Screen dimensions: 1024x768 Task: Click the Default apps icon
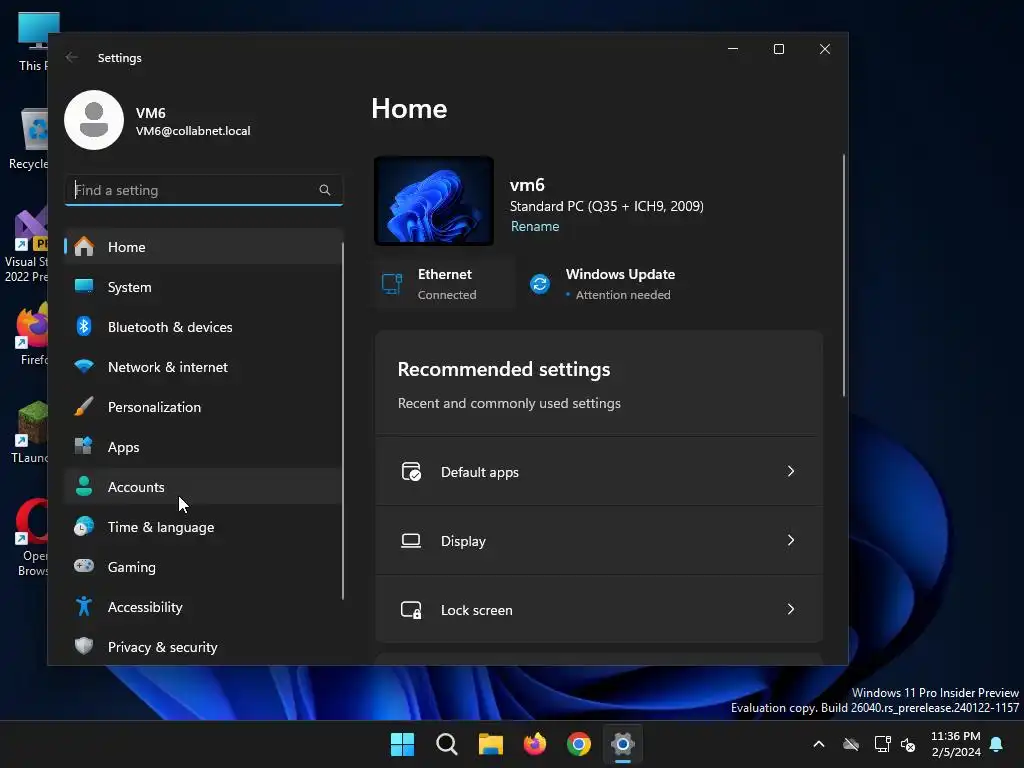click(x=411, y=472)
